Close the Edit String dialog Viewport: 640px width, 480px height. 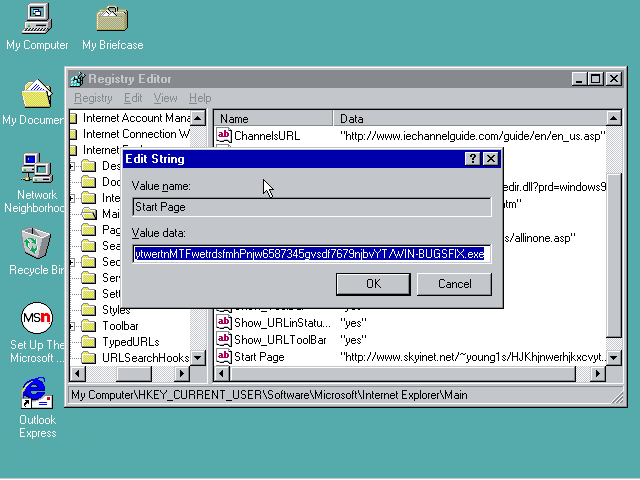point(491,158)
